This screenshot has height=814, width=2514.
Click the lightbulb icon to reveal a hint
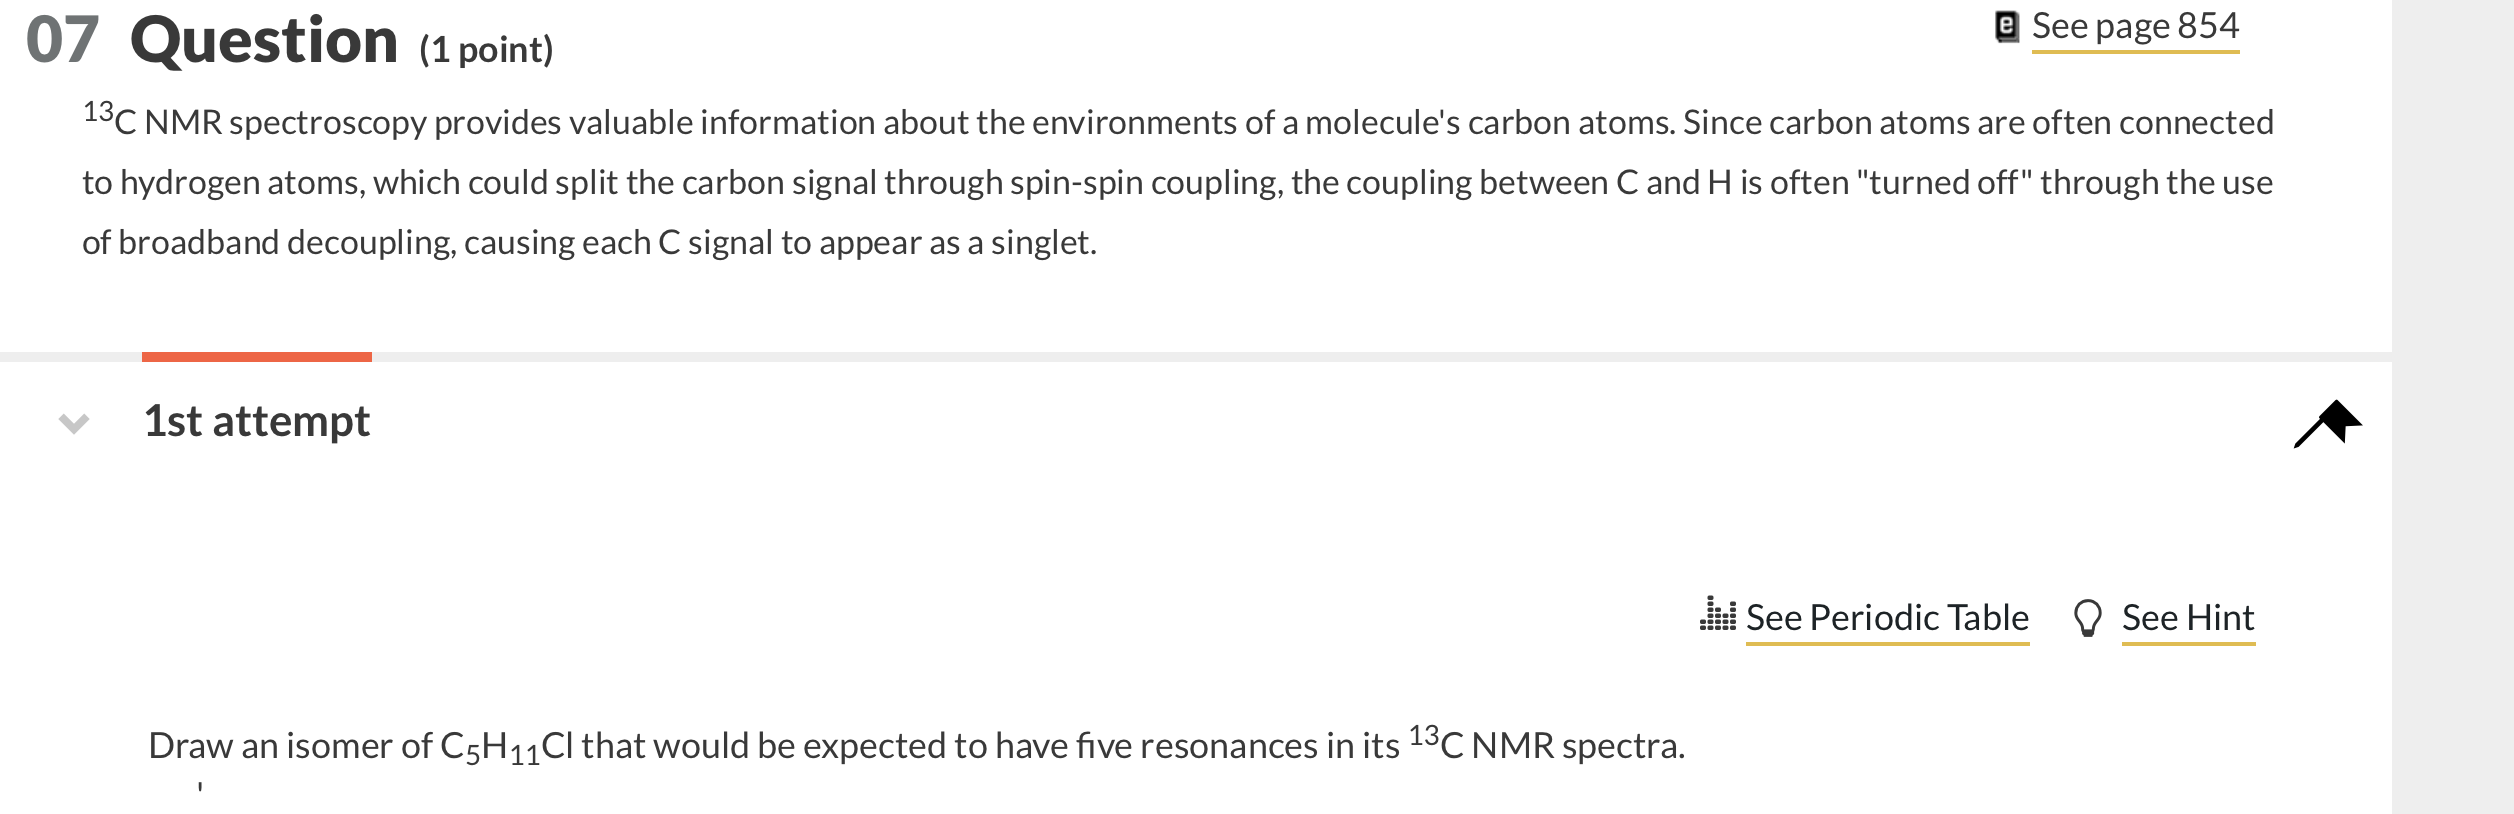click(2090, 618)
